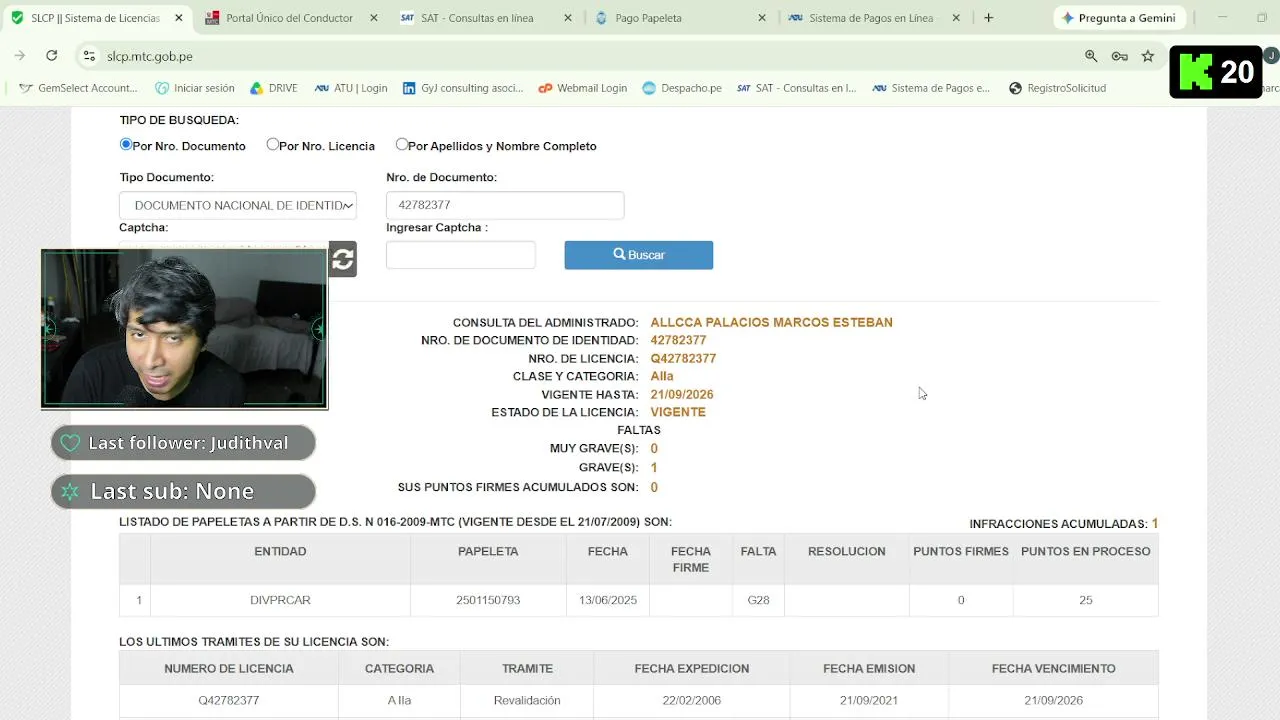Screen dimensions: 1280x720
Task: Go forward in browser history
Action: pyautogui.click(x=21, y=56)
